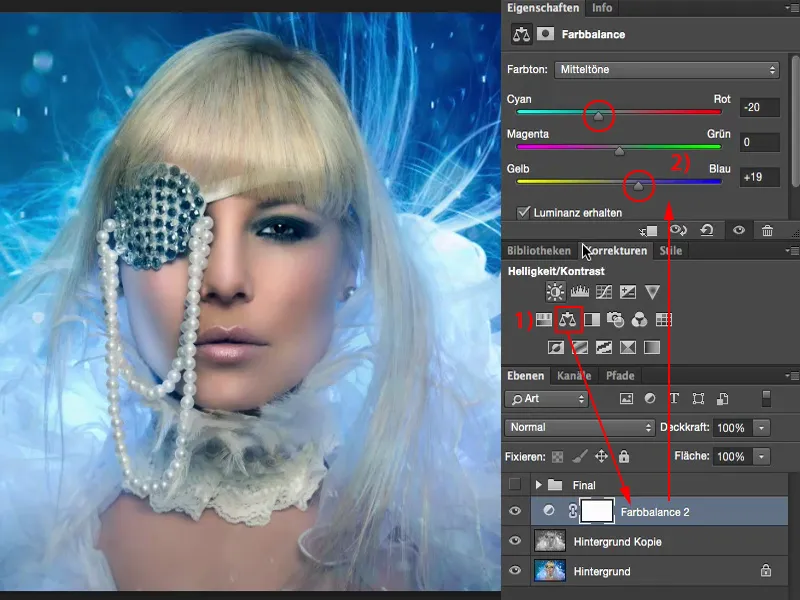Switch to the Stile tab
Viewport: 800px width, 600px height.
tap(670, 251)
